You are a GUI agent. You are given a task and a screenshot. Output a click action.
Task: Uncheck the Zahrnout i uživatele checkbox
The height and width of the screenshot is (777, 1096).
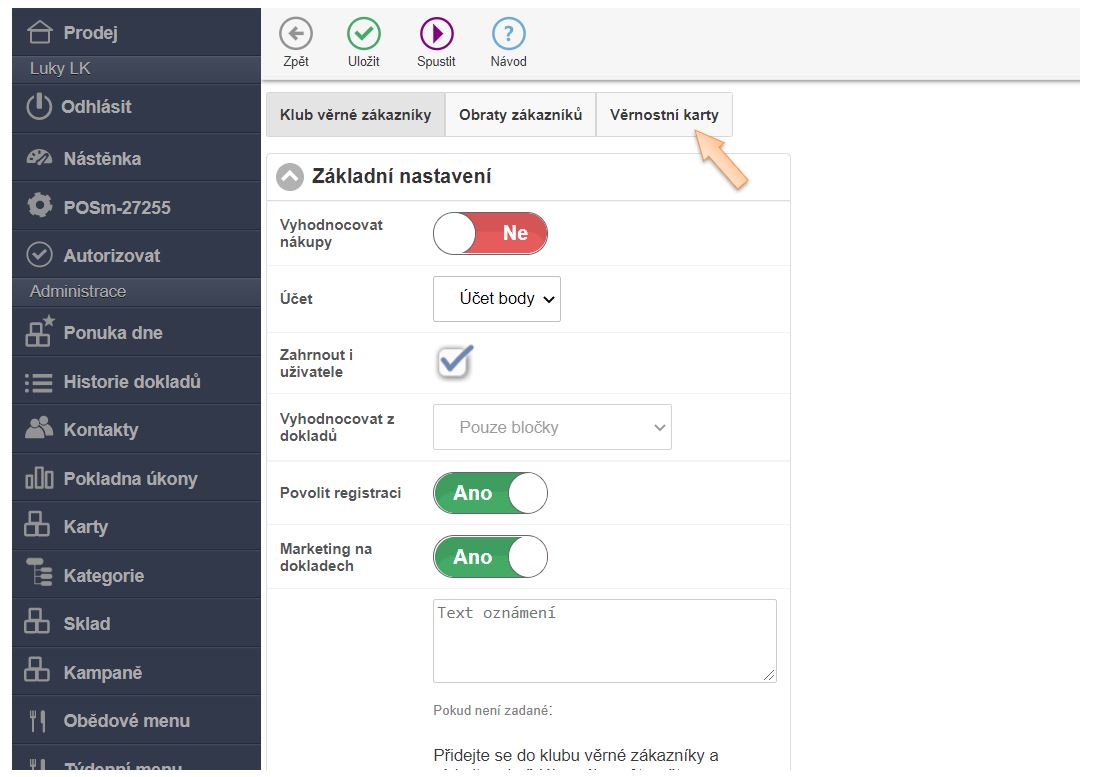click(454, 362)
